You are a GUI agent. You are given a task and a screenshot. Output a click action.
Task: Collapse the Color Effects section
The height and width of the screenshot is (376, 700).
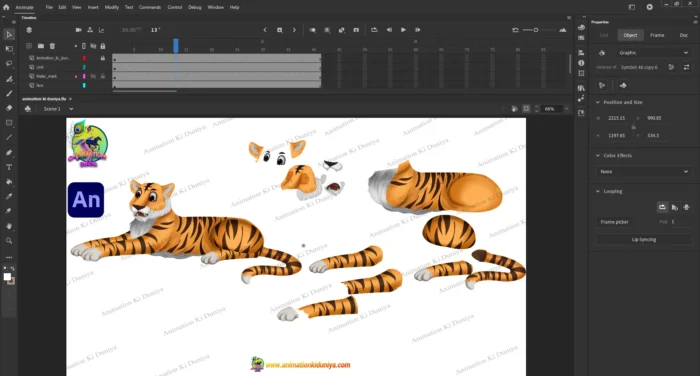pos(598,155)
